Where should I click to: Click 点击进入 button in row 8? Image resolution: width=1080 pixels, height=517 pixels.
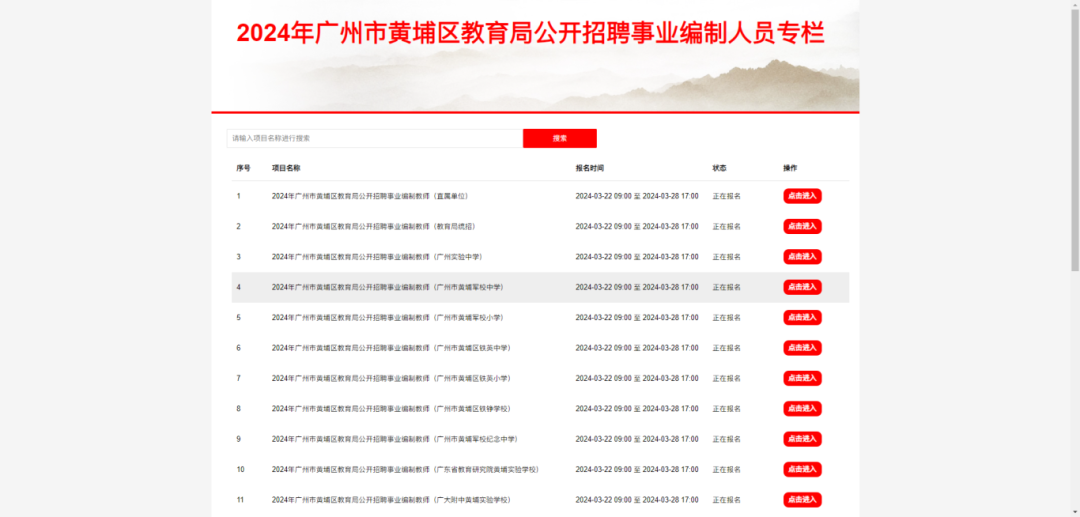click(802, 408)
